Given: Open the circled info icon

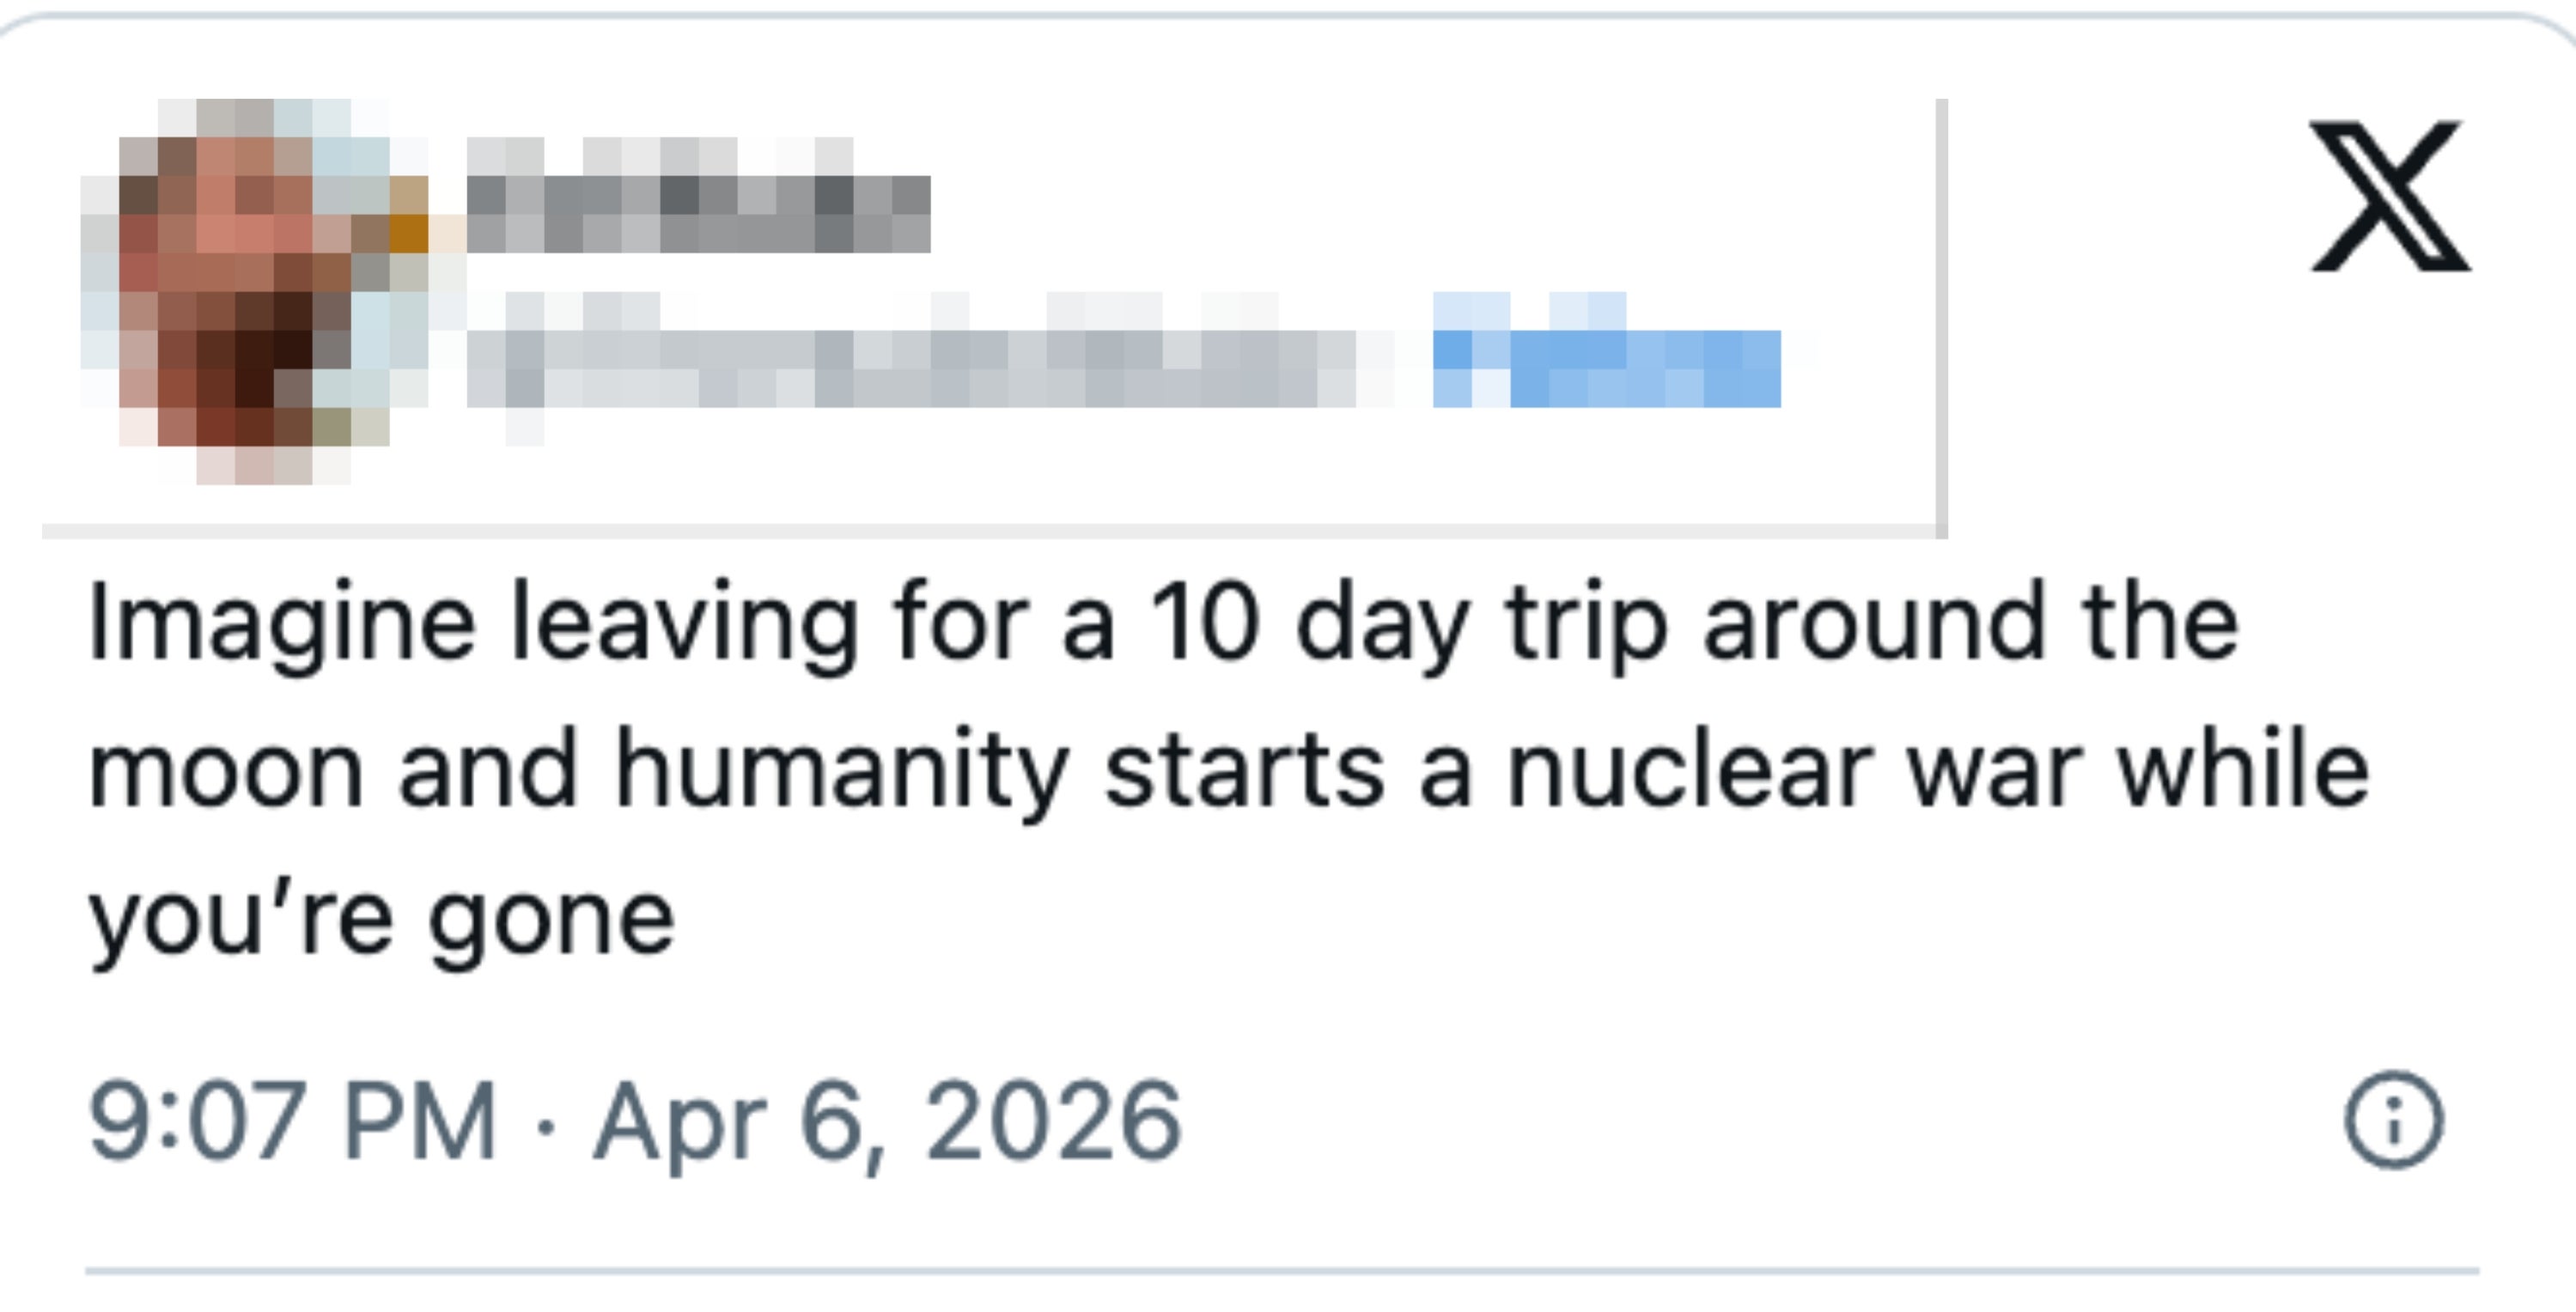Looking at the screenshot, I should 2393,1119.
